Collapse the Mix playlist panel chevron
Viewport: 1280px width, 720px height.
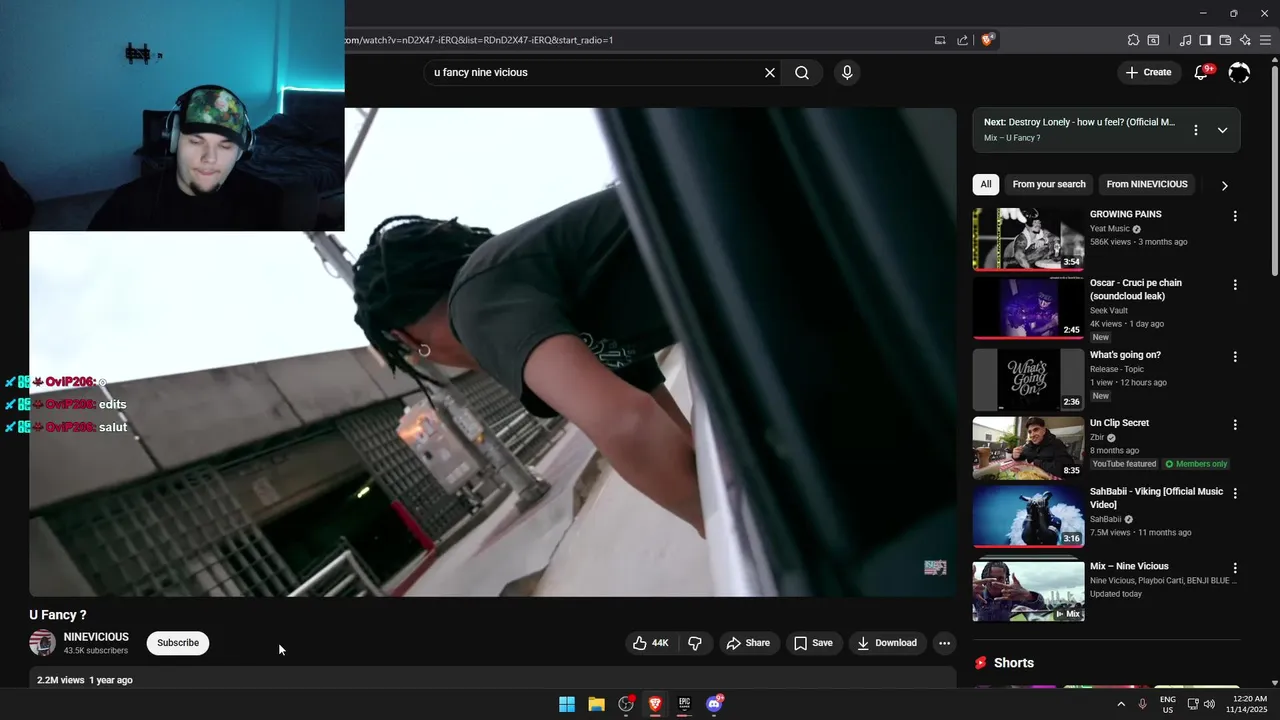[1222, 130]
